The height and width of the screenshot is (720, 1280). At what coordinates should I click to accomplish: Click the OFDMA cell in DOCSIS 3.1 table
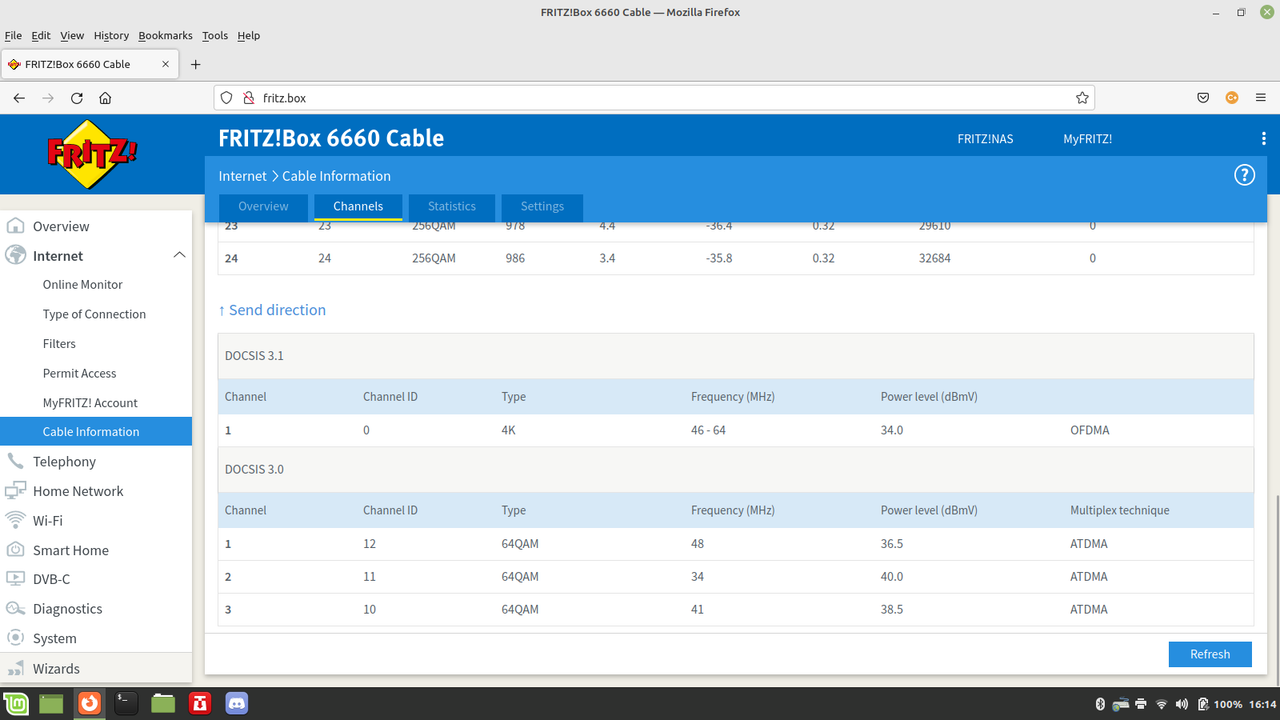pyautogui.click(x=1089, y=430)
